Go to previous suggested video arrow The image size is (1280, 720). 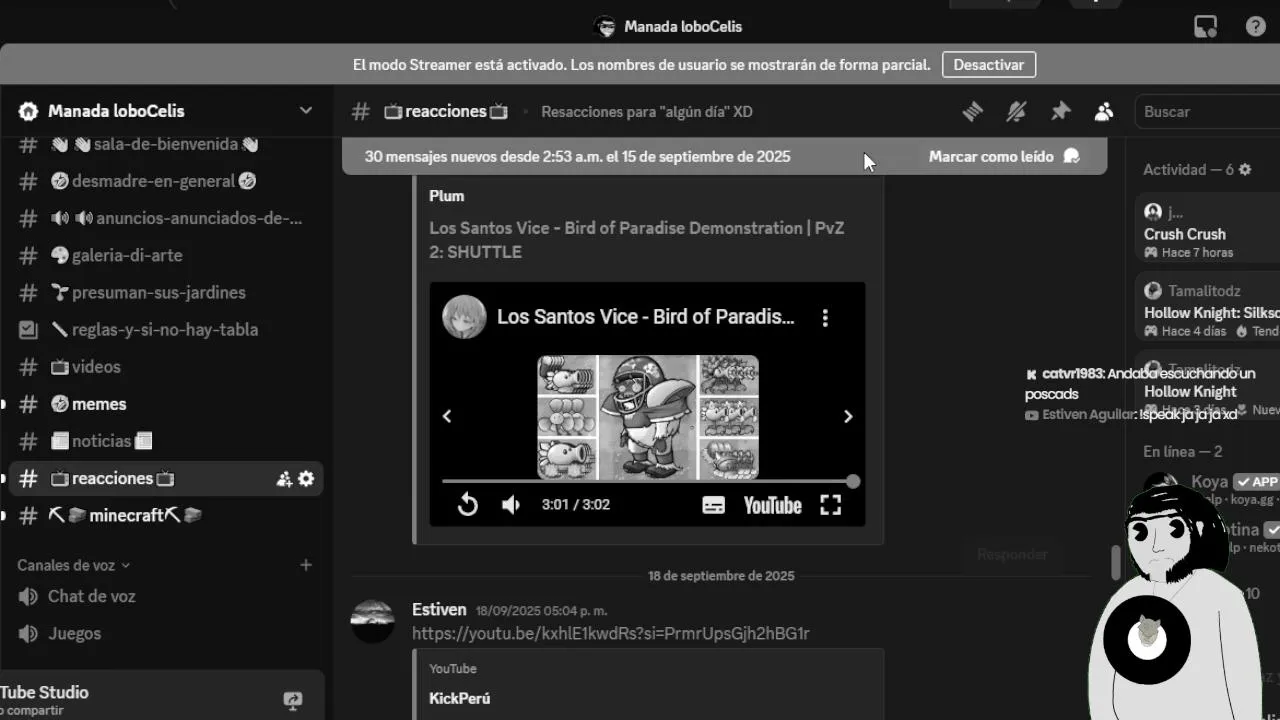tap(447, 416)
